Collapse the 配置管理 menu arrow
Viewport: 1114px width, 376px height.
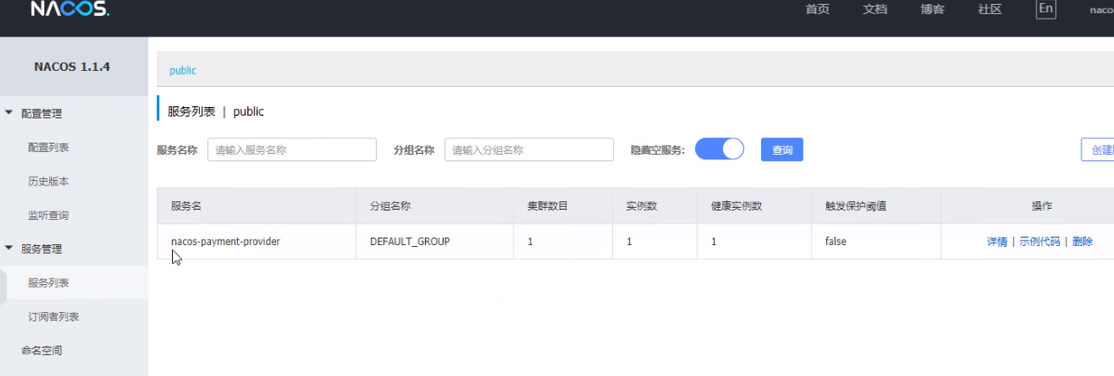(x=9, y=113)
